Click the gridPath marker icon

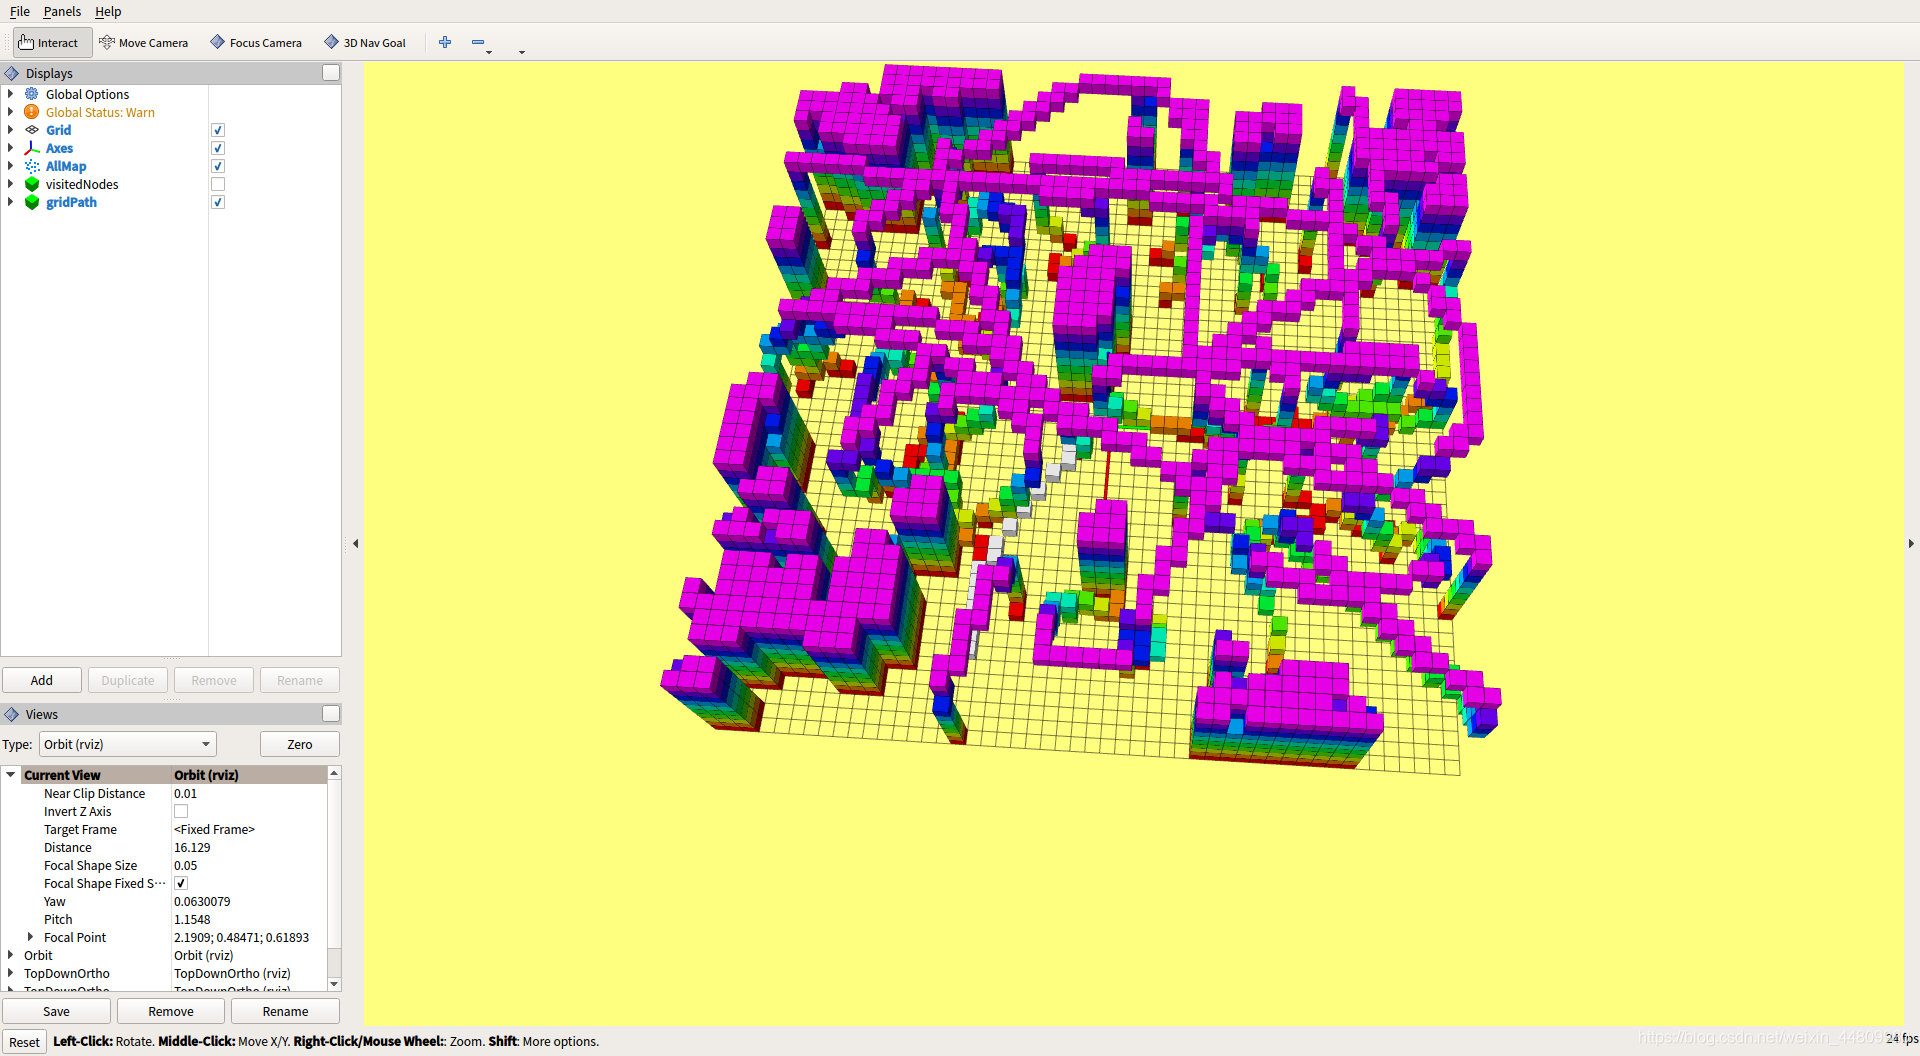(x=32, y=202)
